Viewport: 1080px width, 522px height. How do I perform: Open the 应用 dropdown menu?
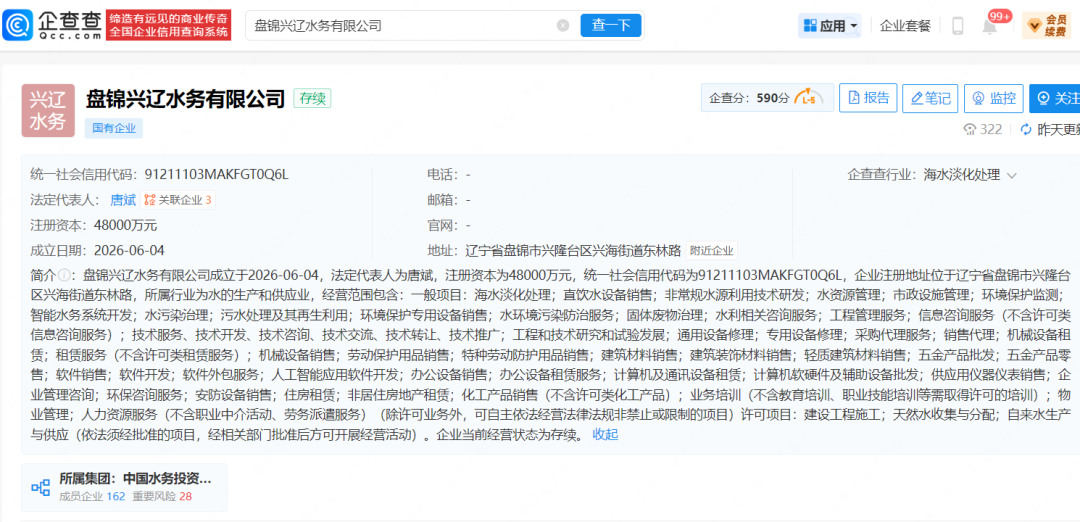point(830,26)
